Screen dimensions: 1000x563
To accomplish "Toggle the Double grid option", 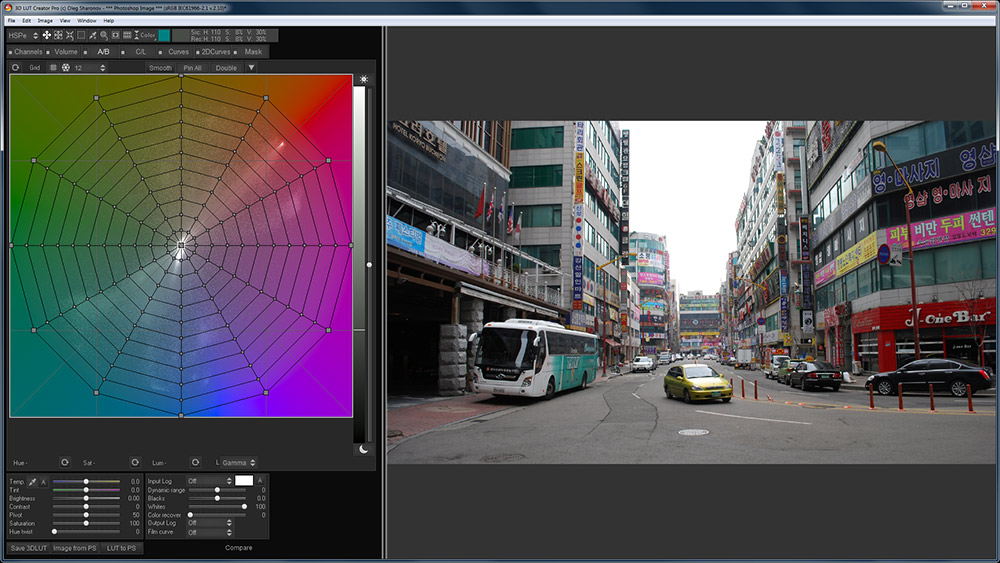I will (x=226, y=68).
